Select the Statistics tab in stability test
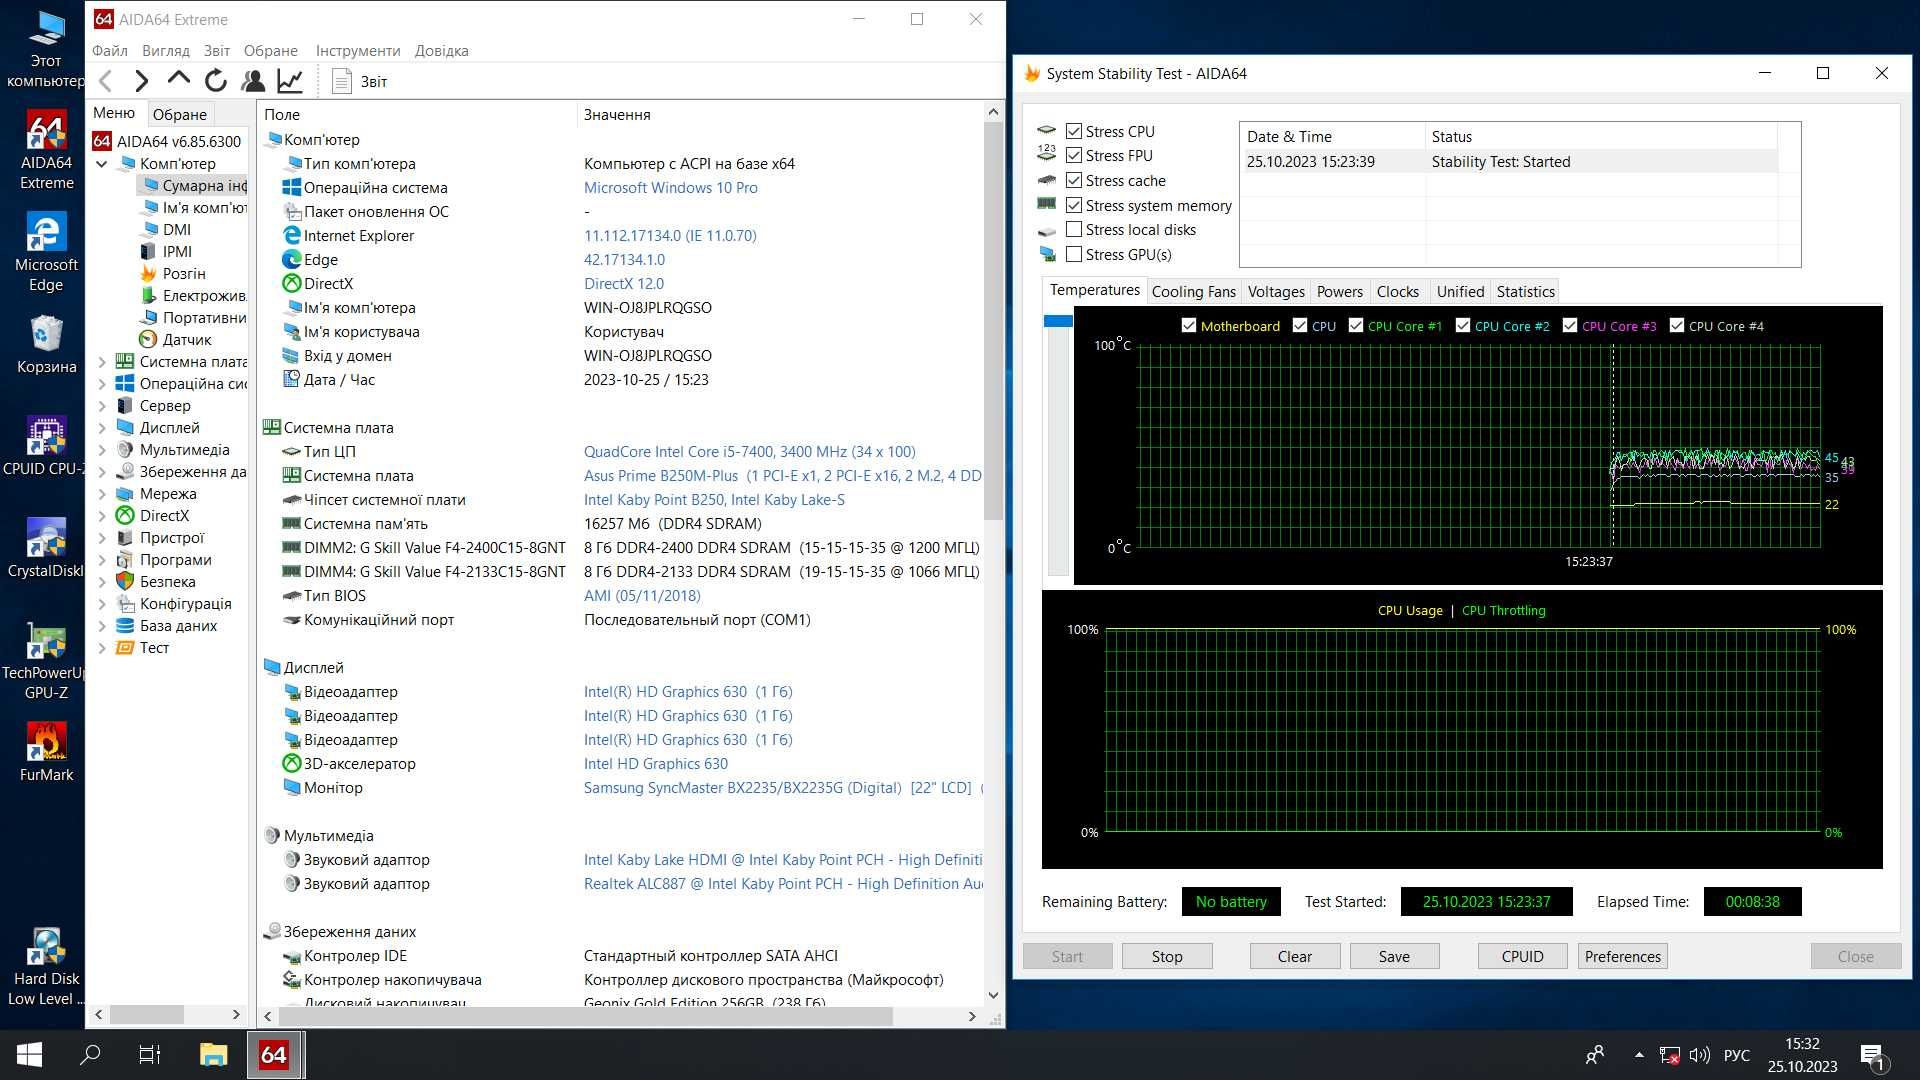 pyautogui.click(x=1524, y=290)
